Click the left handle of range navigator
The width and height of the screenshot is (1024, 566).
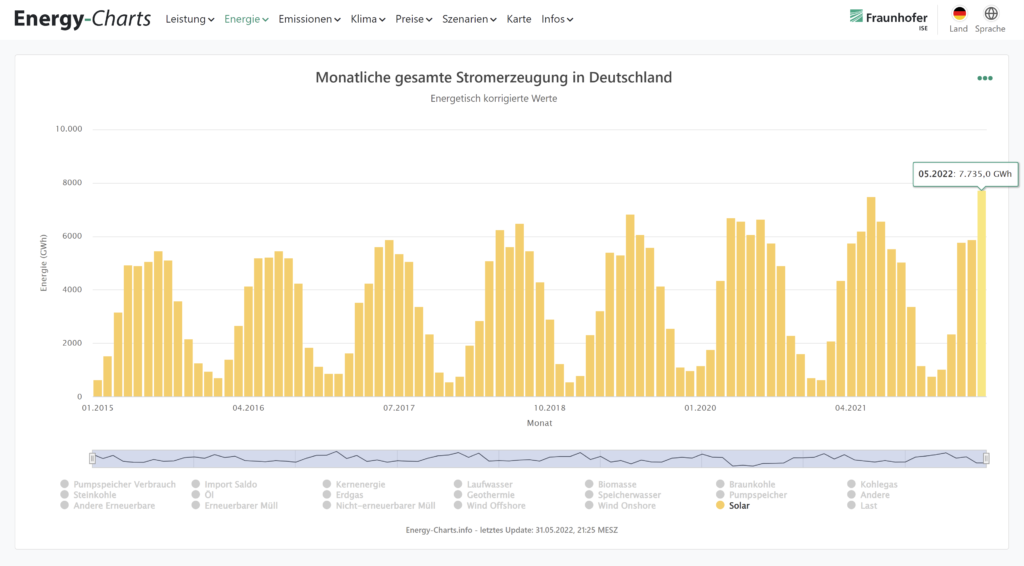point(92,458)
